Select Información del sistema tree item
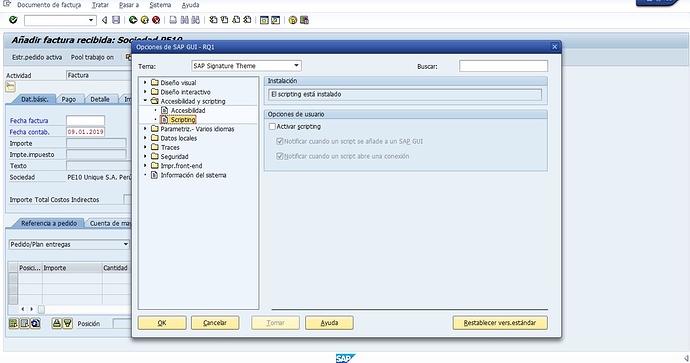The width and height of the screenshot is (690, 363). tap(193, 175)
